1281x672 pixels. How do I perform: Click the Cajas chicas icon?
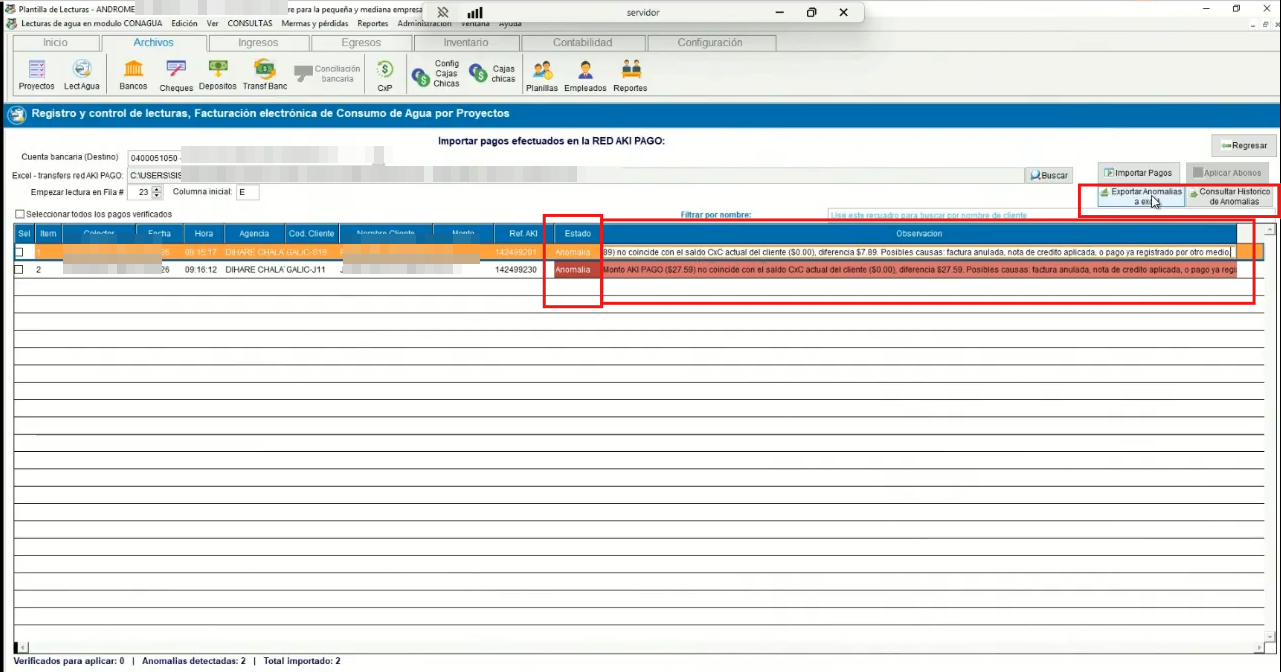click(493, 73)
